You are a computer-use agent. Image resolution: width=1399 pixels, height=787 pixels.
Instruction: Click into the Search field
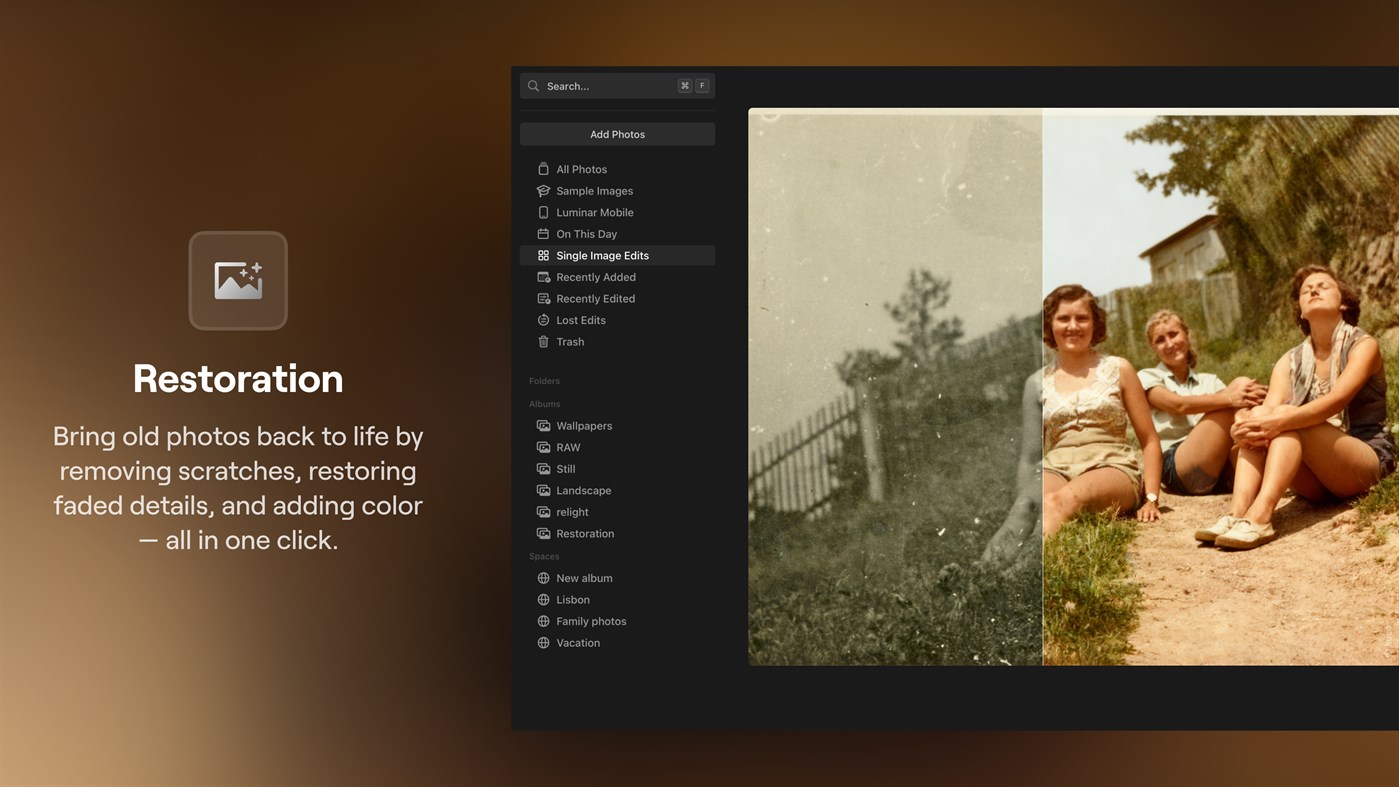click(x=617, y=86)
